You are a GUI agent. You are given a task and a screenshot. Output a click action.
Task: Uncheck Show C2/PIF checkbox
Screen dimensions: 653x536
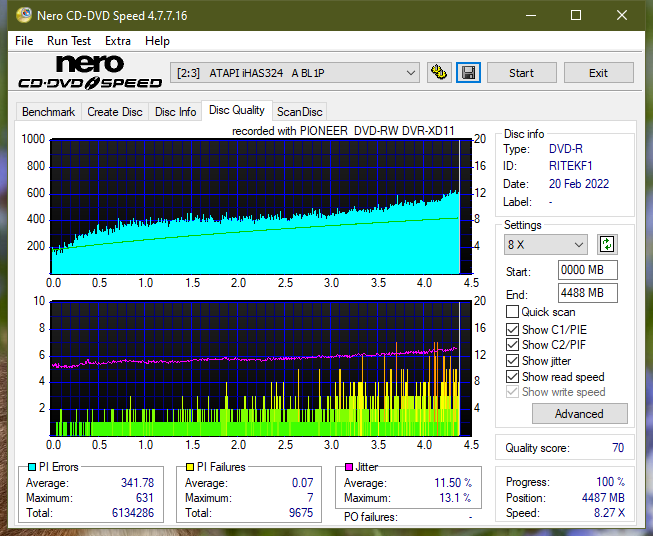(x=512, y=345)
